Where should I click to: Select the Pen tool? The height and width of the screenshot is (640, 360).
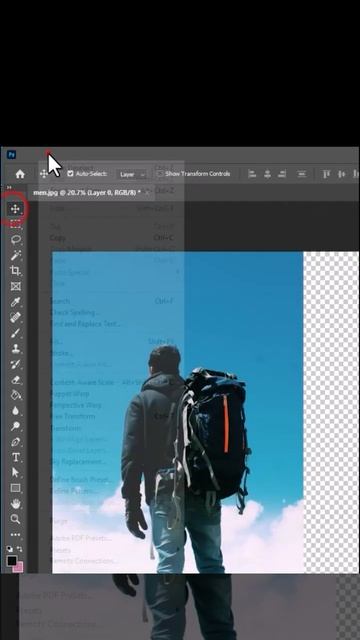pyautogui.click(x=15, y=442)
